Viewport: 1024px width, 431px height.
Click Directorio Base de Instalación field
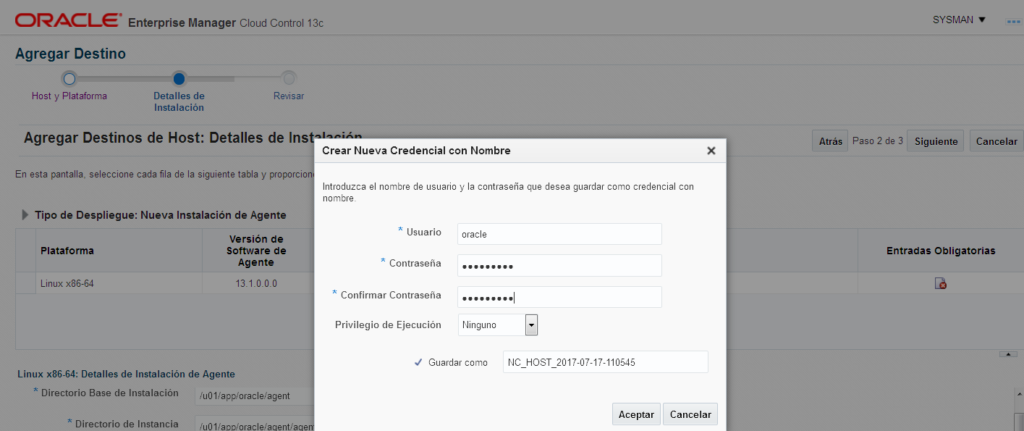pos(255,396)
